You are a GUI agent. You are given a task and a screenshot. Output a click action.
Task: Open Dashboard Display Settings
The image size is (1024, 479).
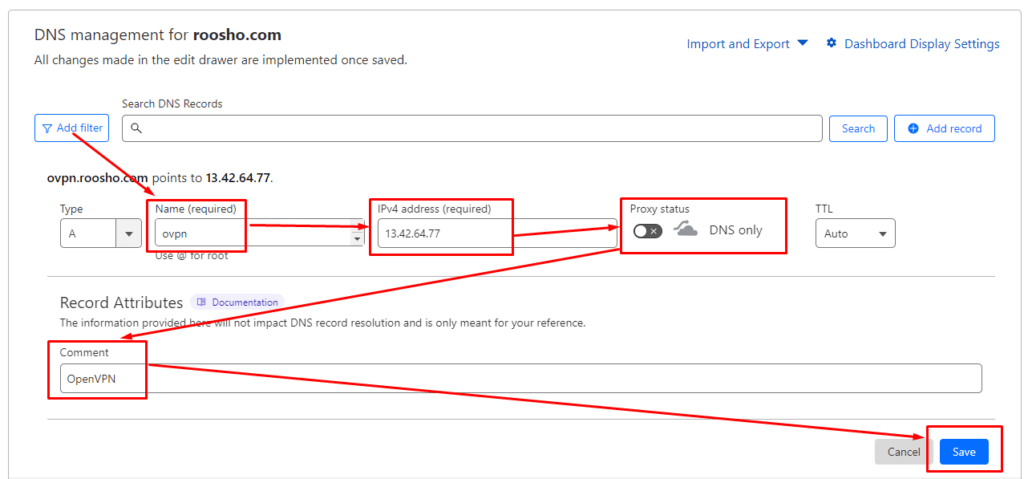(921, 44)
